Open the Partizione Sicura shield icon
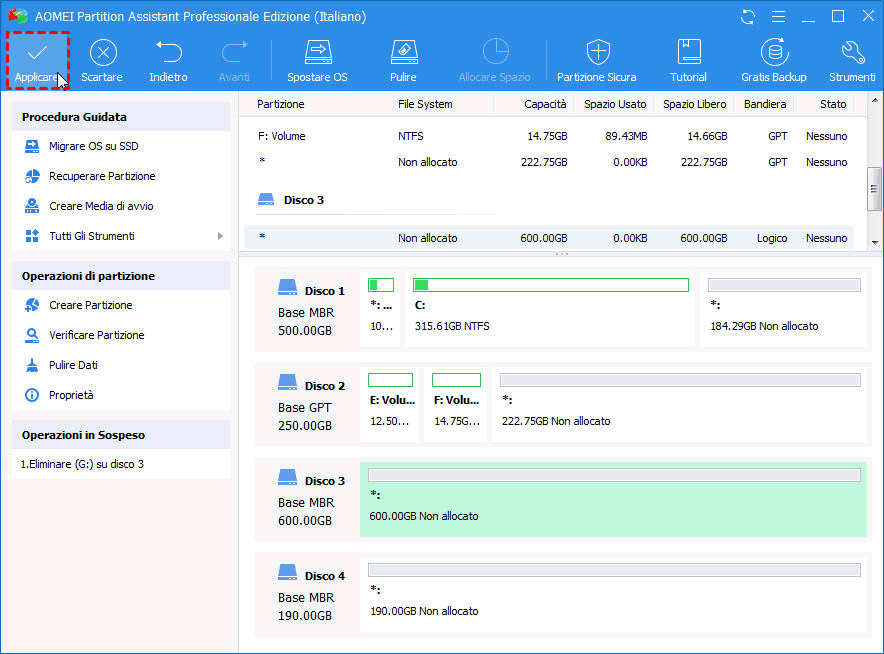This screenshot has height=654, width=884. coord(597,53)
